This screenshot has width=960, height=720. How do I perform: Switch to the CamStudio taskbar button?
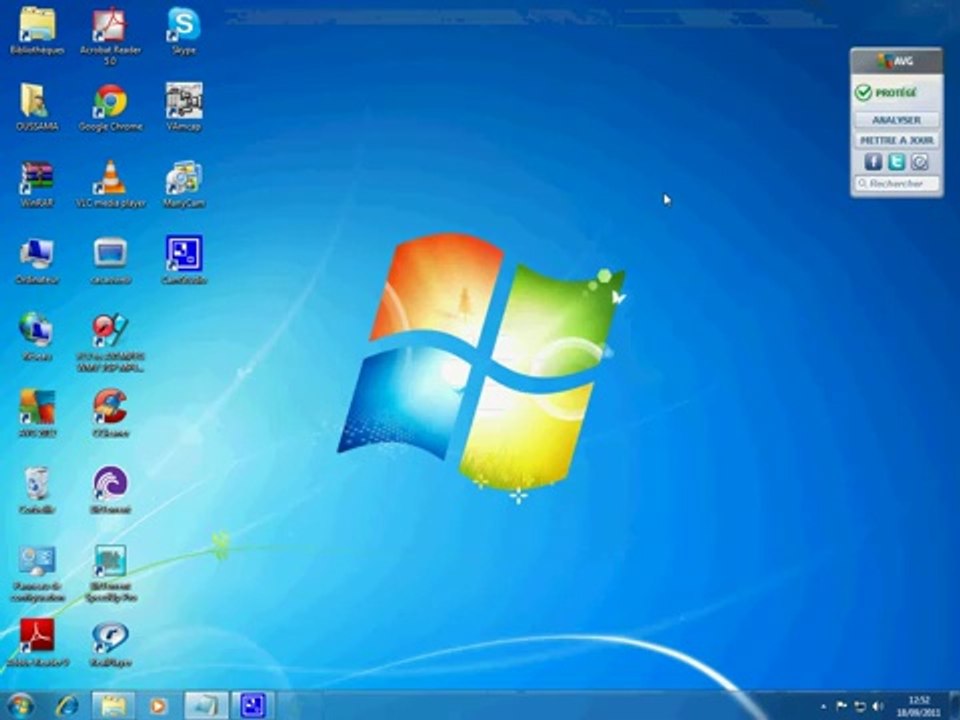(252, 706)
